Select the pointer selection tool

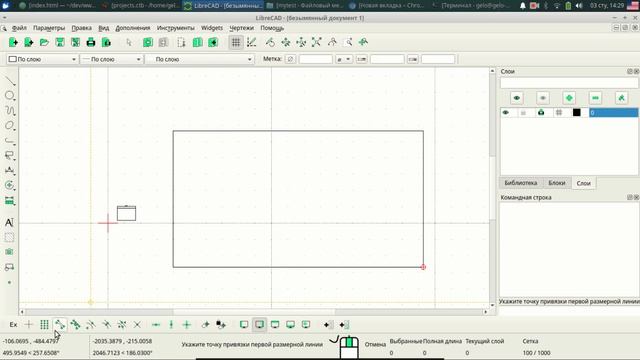(x=129, y=42)
